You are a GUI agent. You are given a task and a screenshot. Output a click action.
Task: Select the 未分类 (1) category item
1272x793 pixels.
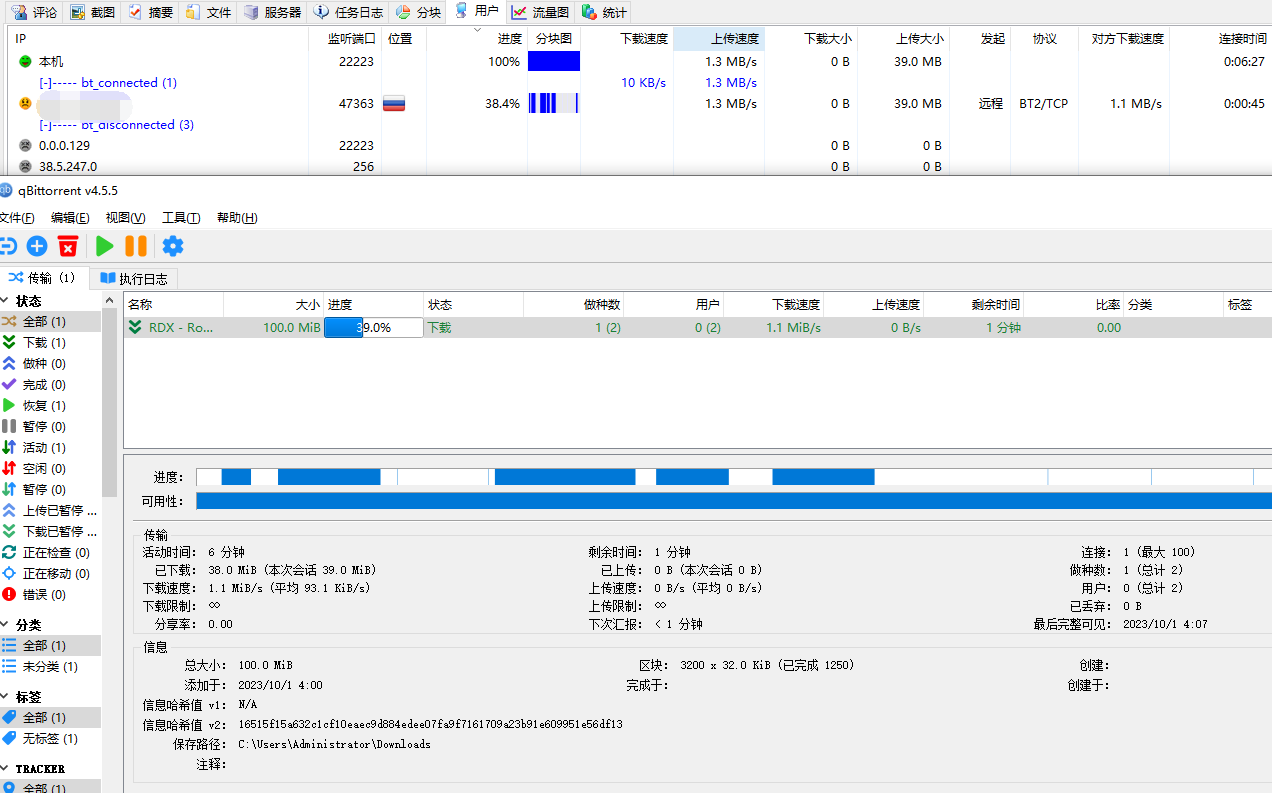pos(49,667)
